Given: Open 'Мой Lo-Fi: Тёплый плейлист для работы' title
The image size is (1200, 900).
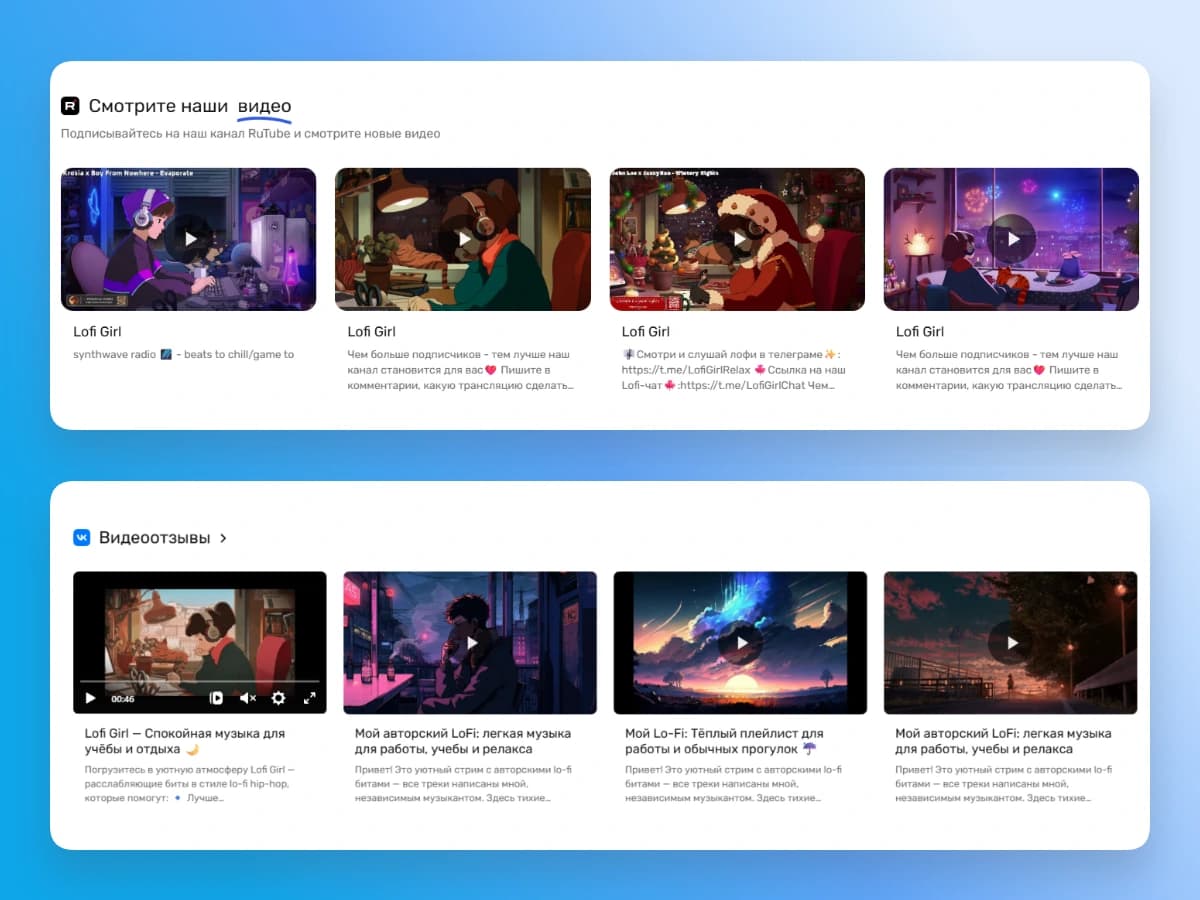Looking at the screenshot, I should 725,741.
